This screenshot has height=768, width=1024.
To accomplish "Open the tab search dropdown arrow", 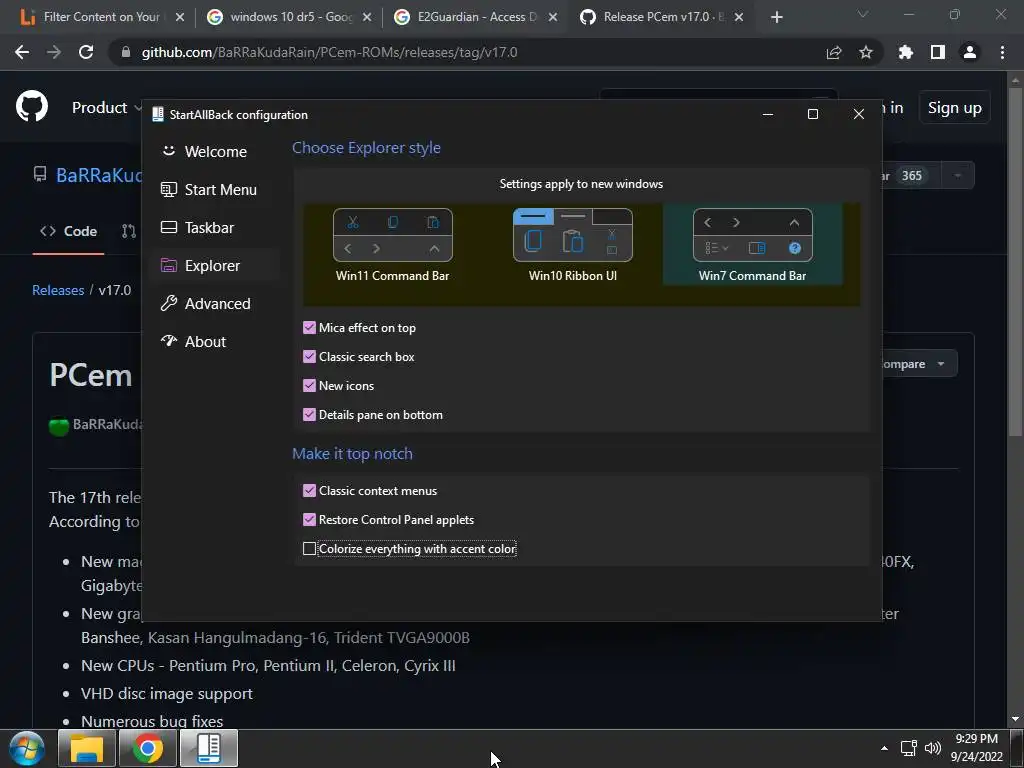I will point(863,14).
